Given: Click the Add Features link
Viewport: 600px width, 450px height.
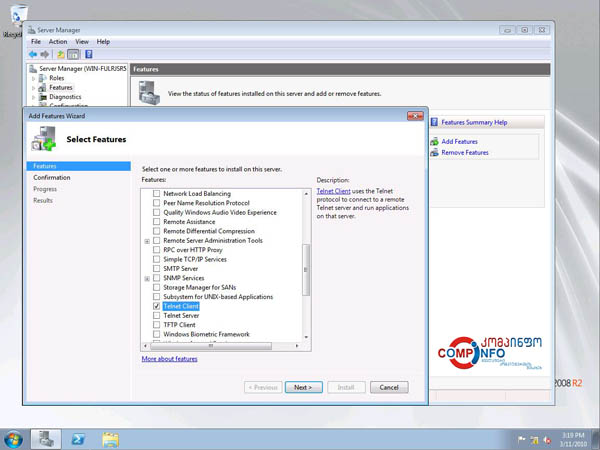Looking at the screenshot, I should coord(460,142).
